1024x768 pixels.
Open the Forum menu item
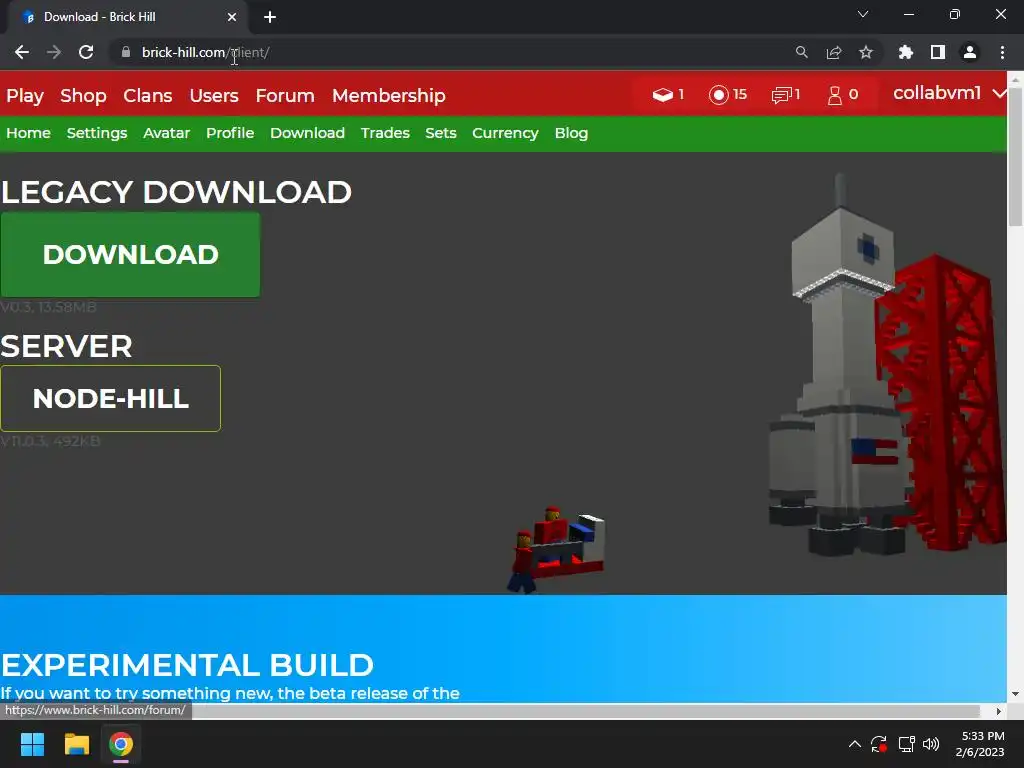285,95
